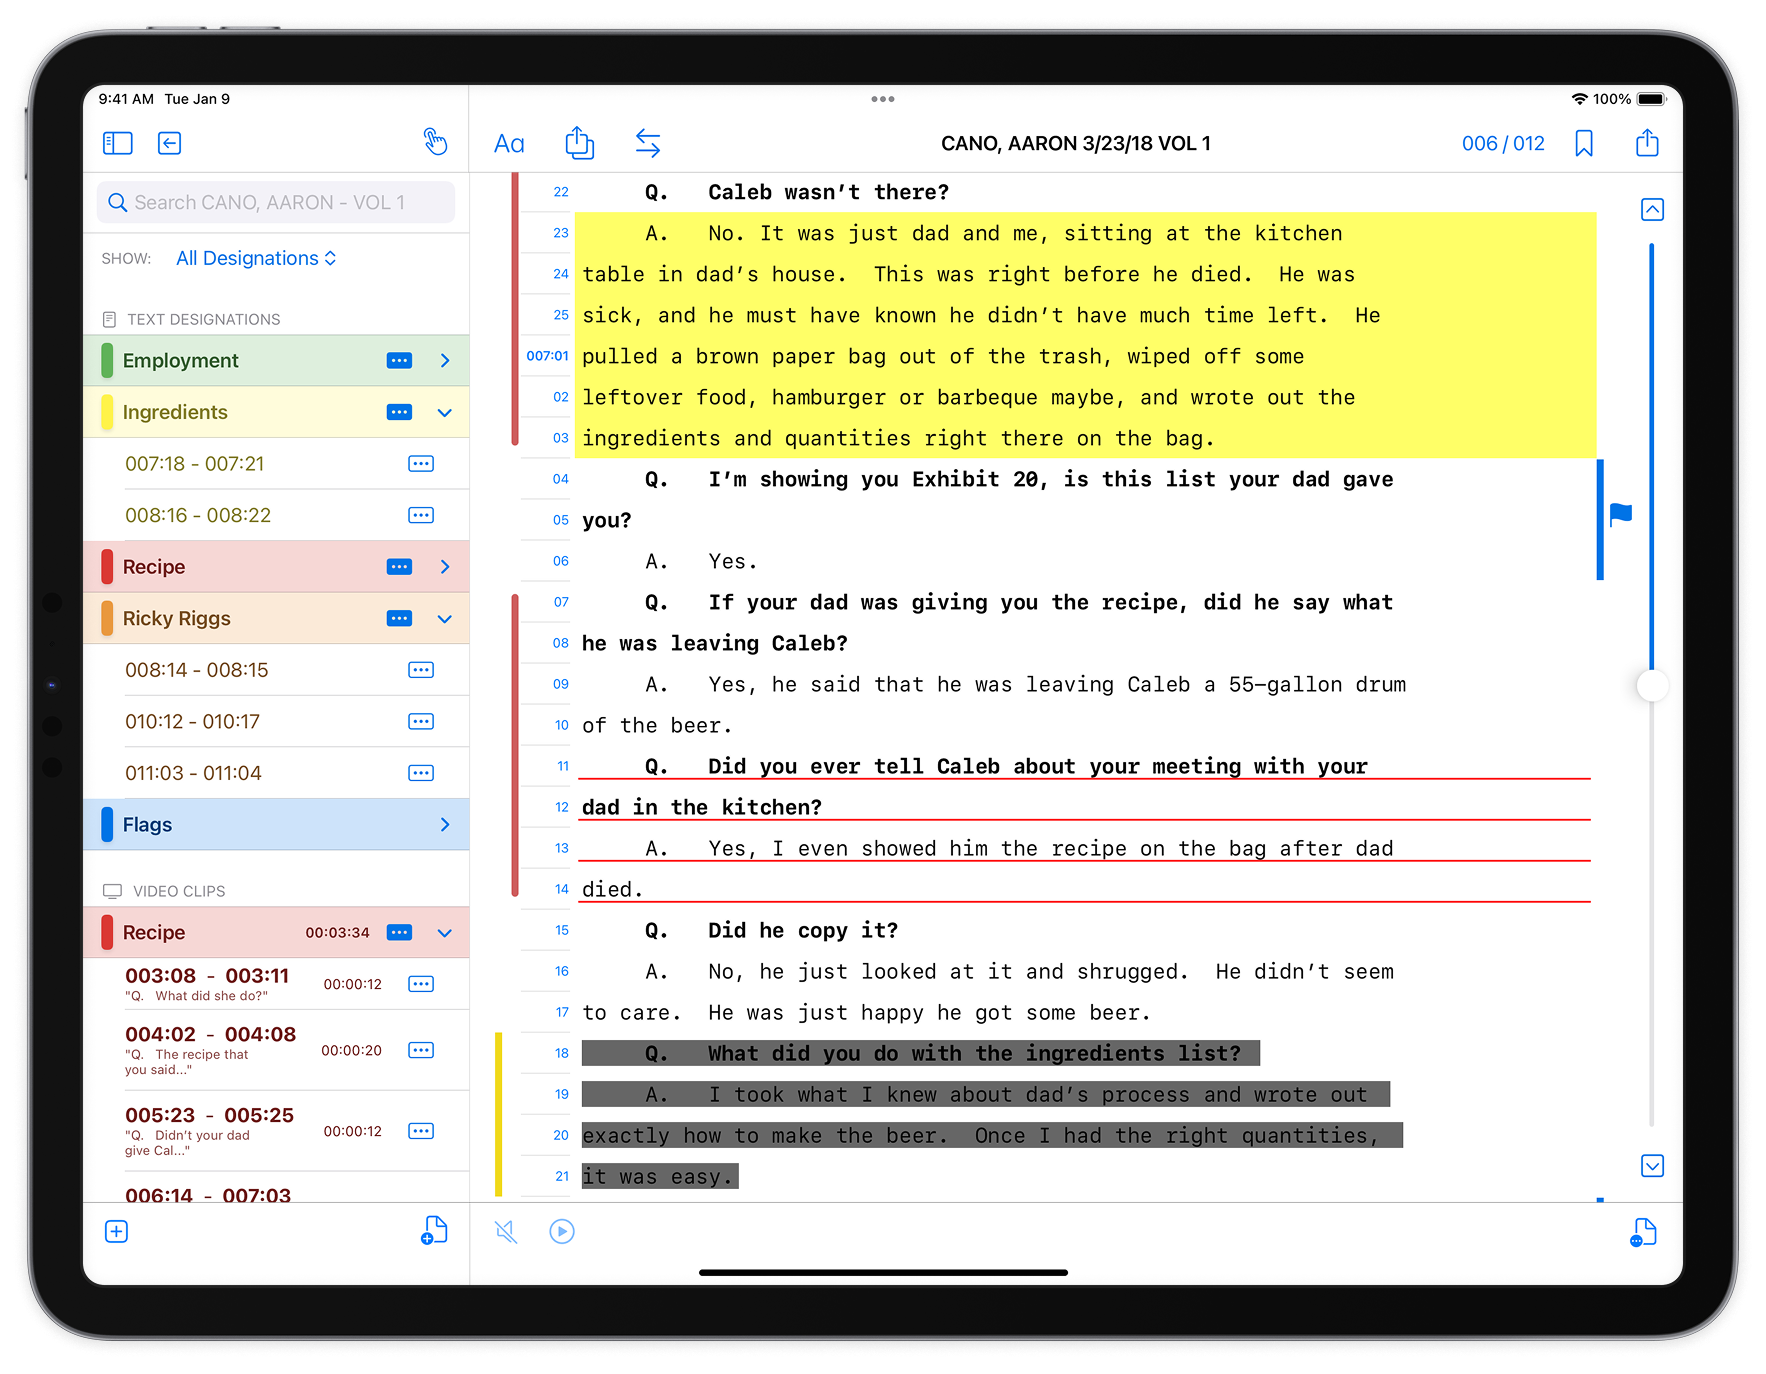Tap the swap arrows icon in toolbar
Screen dimensions: 1766x1374
648,143
